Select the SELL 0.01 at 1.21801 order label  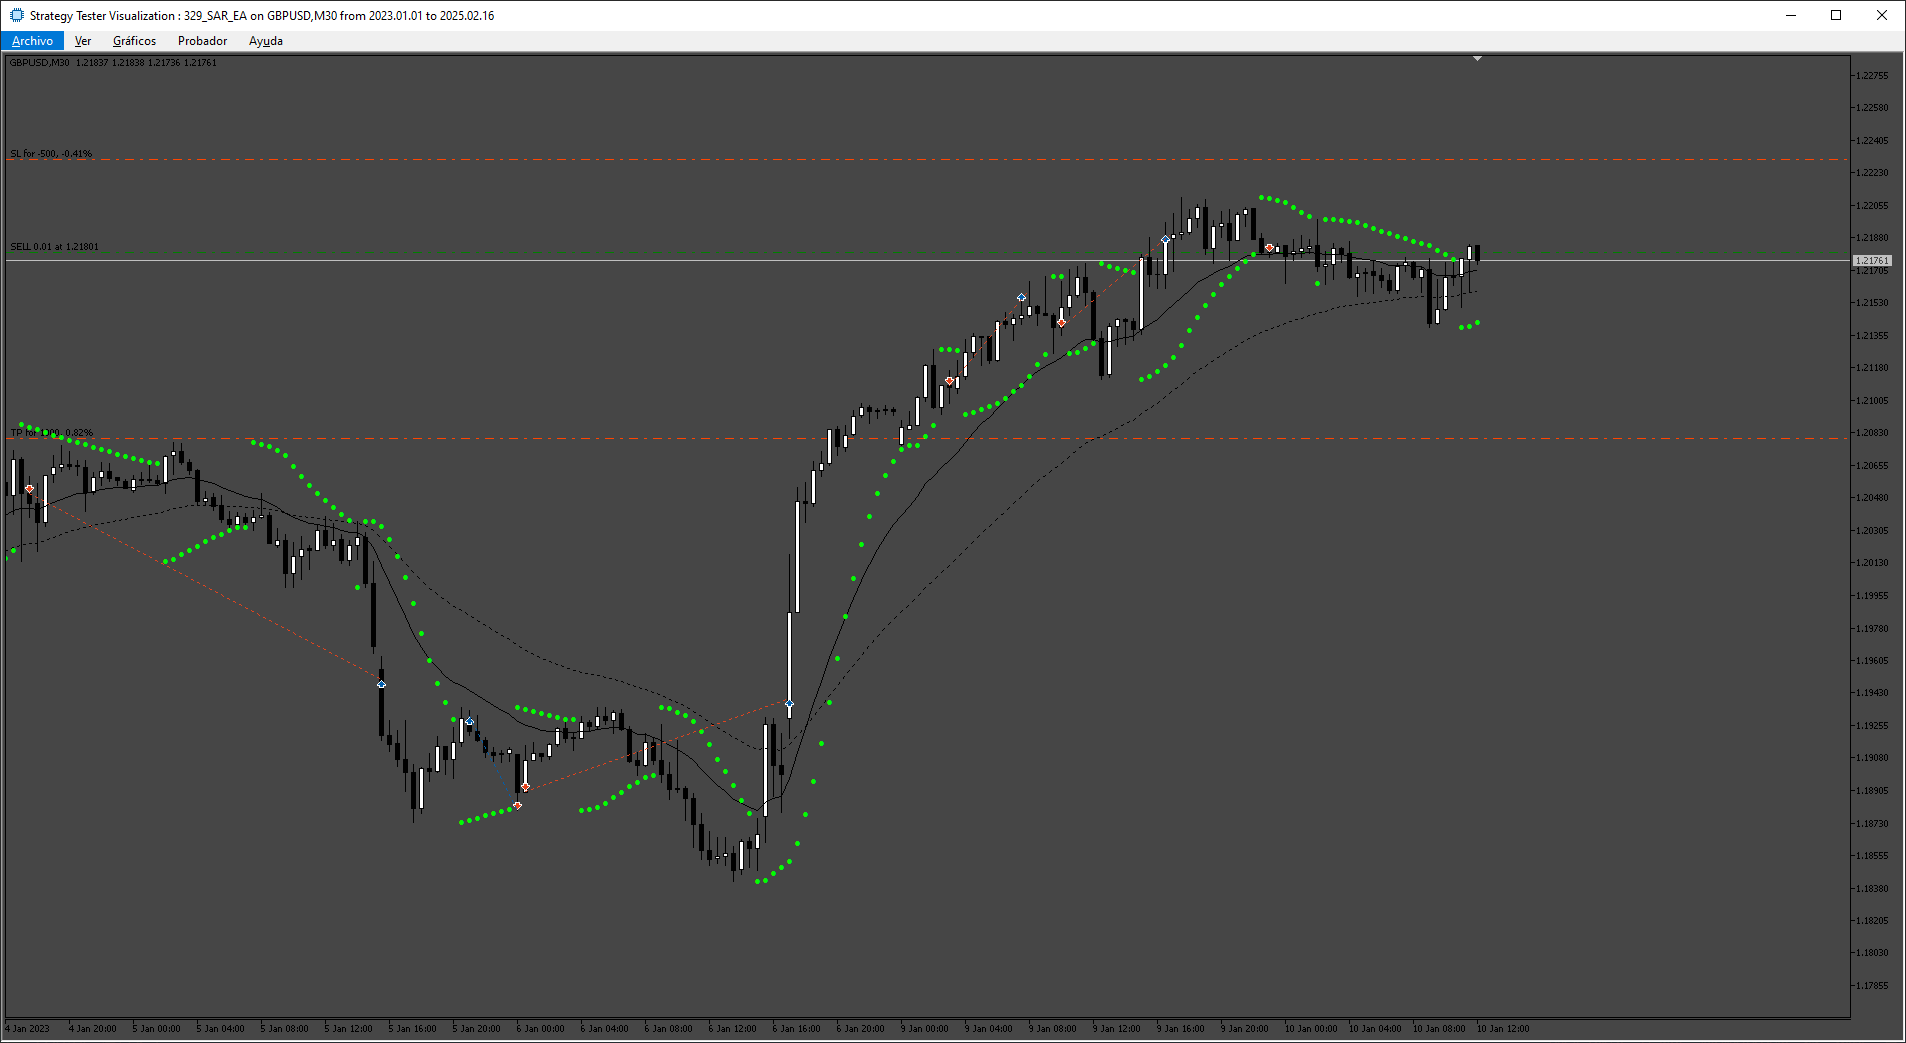54,247
